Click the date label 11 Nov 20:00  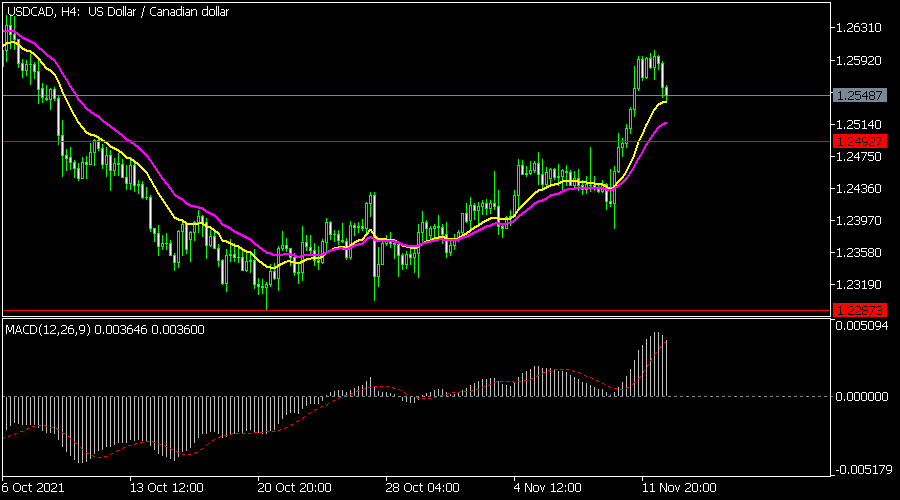(679, 488)
